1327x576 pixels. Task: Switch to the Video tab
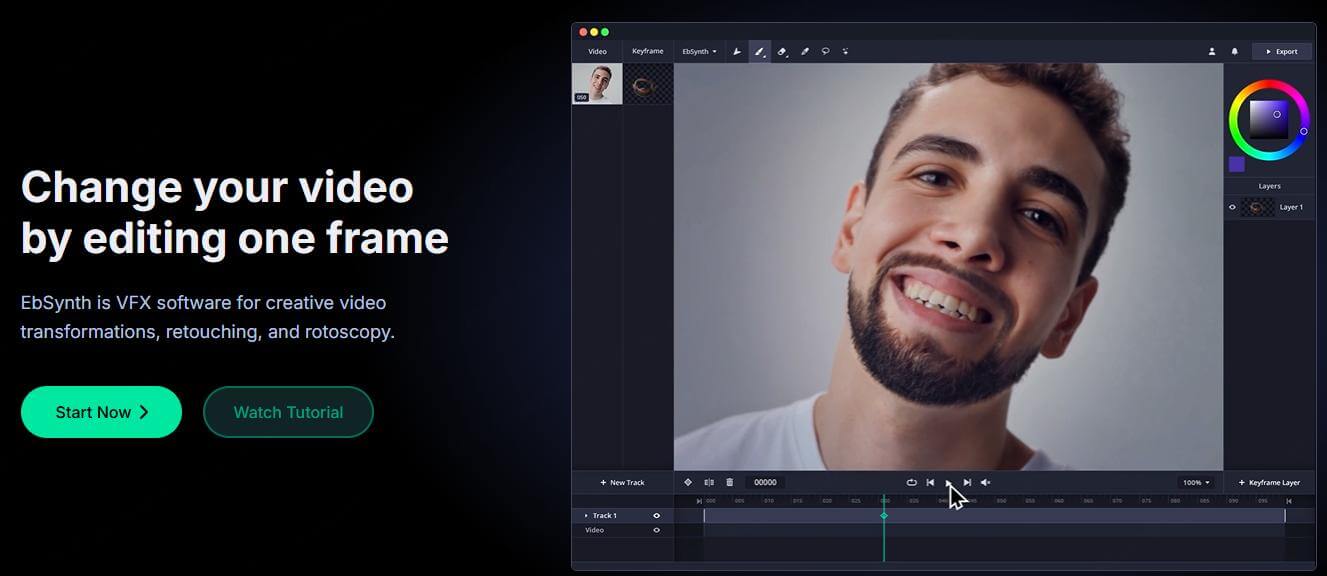(597, 51)
